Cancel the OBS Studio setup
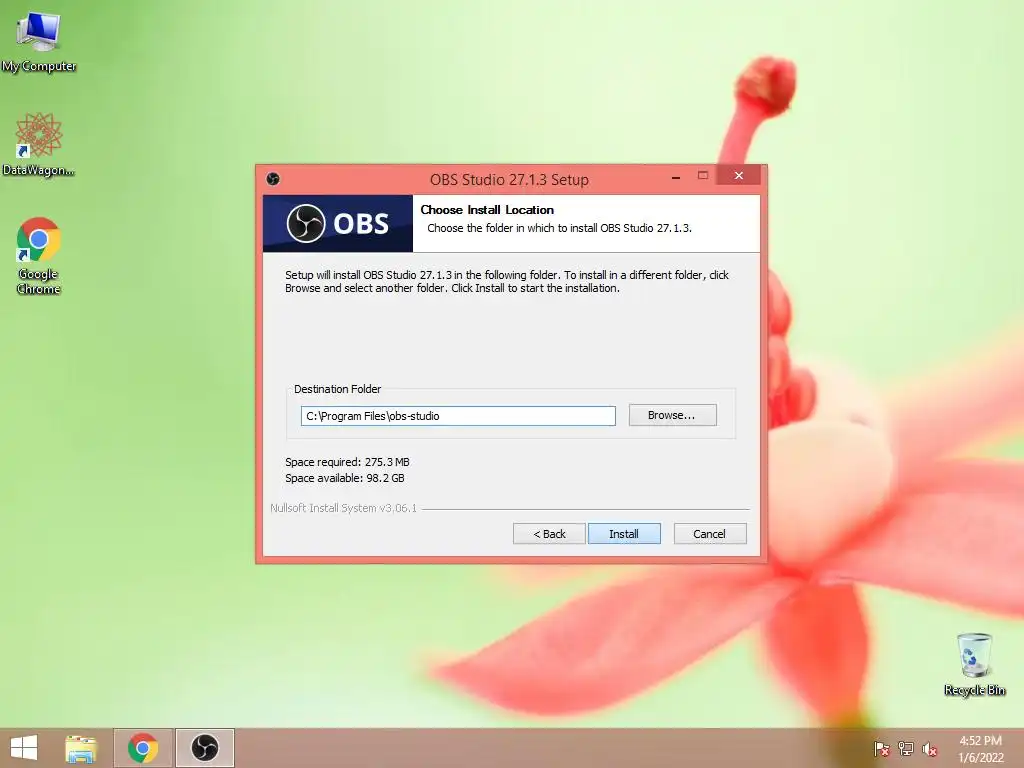This screenshot has width=1024, height=768. point(709,534)
